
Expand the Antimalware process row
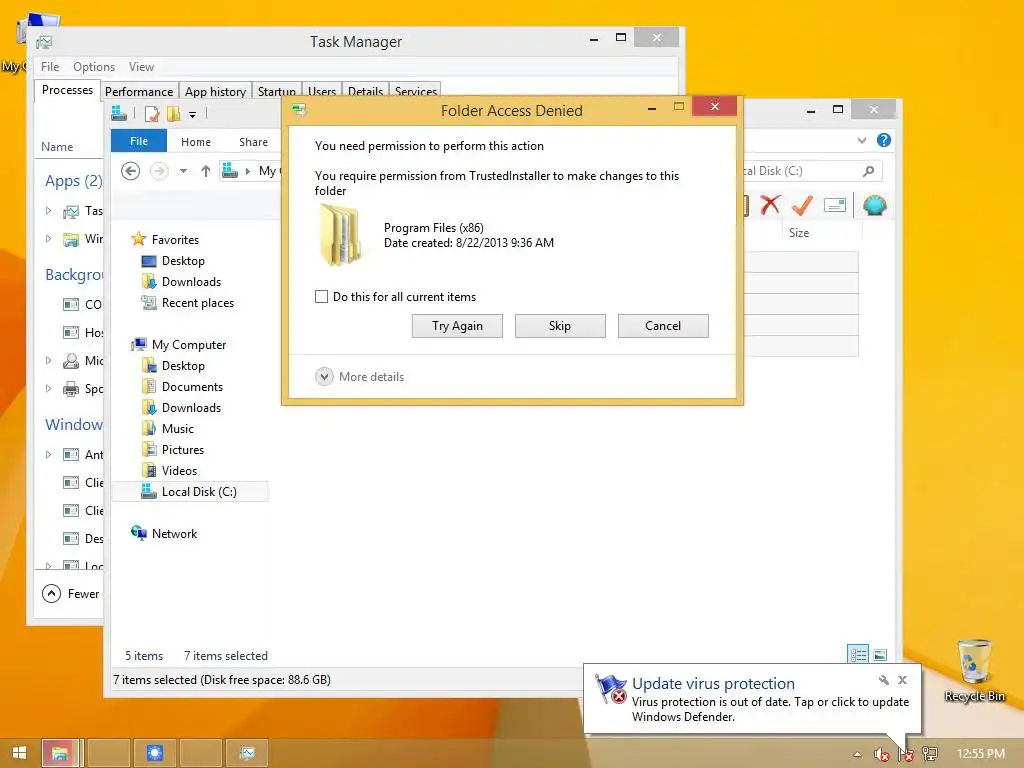(48, 454)
